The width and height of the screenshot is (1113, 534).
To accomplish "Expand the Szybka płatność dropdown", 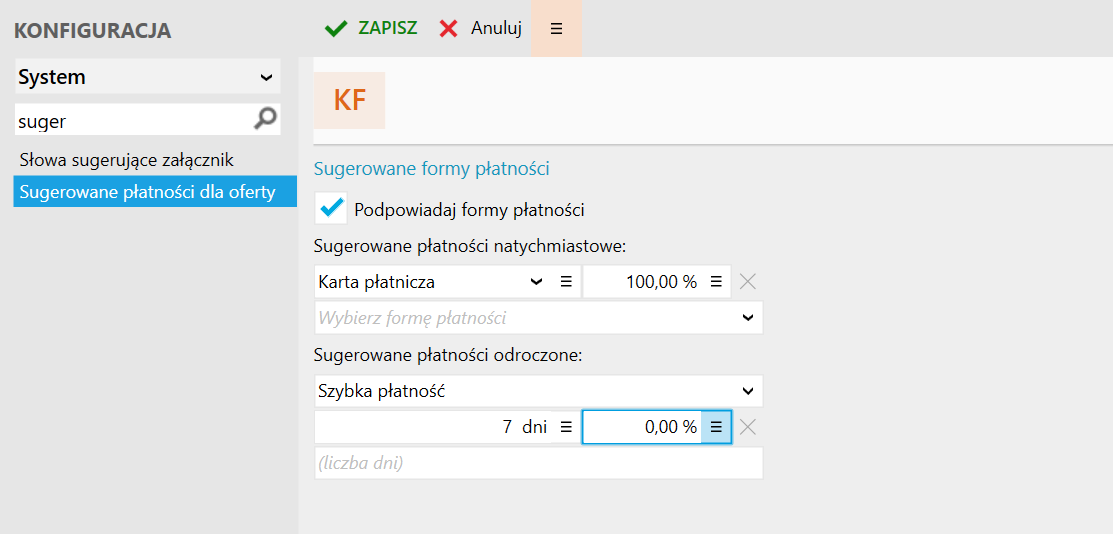I will [747, 391].
